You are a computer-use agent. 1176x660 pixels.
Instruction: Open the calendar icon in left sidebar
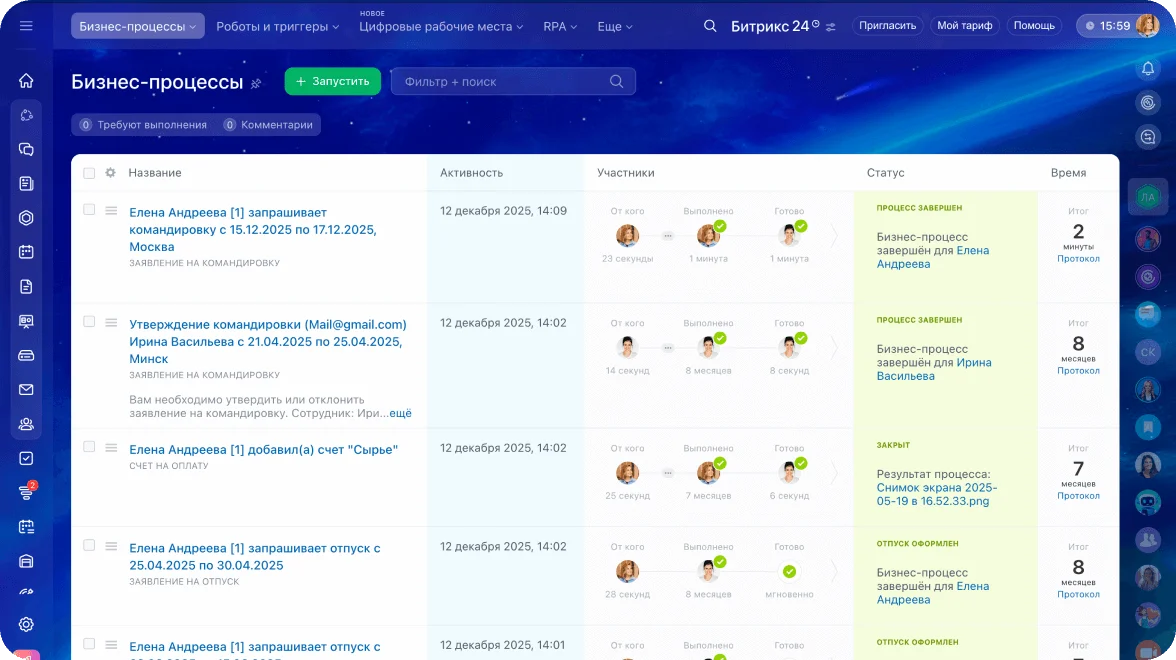(26, 252)
